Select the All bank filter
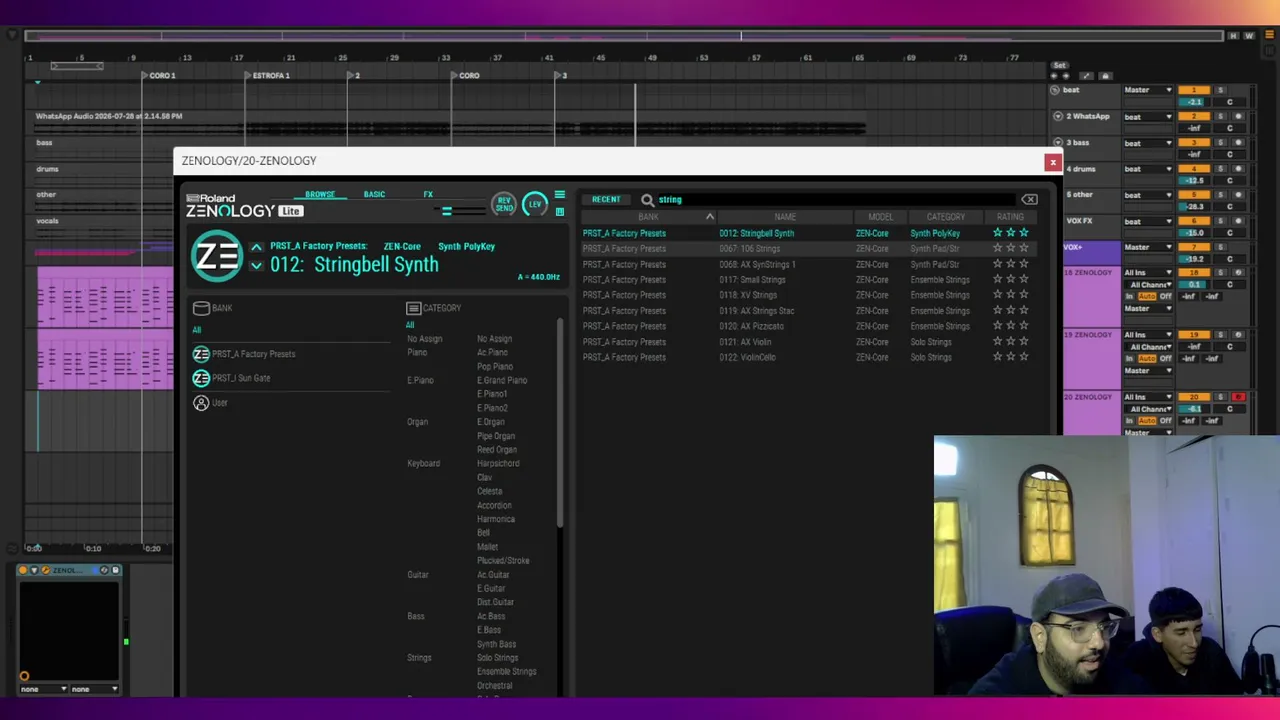Image resolution: width=1280 pixels, height=720 pixels. tap(197, 330)
